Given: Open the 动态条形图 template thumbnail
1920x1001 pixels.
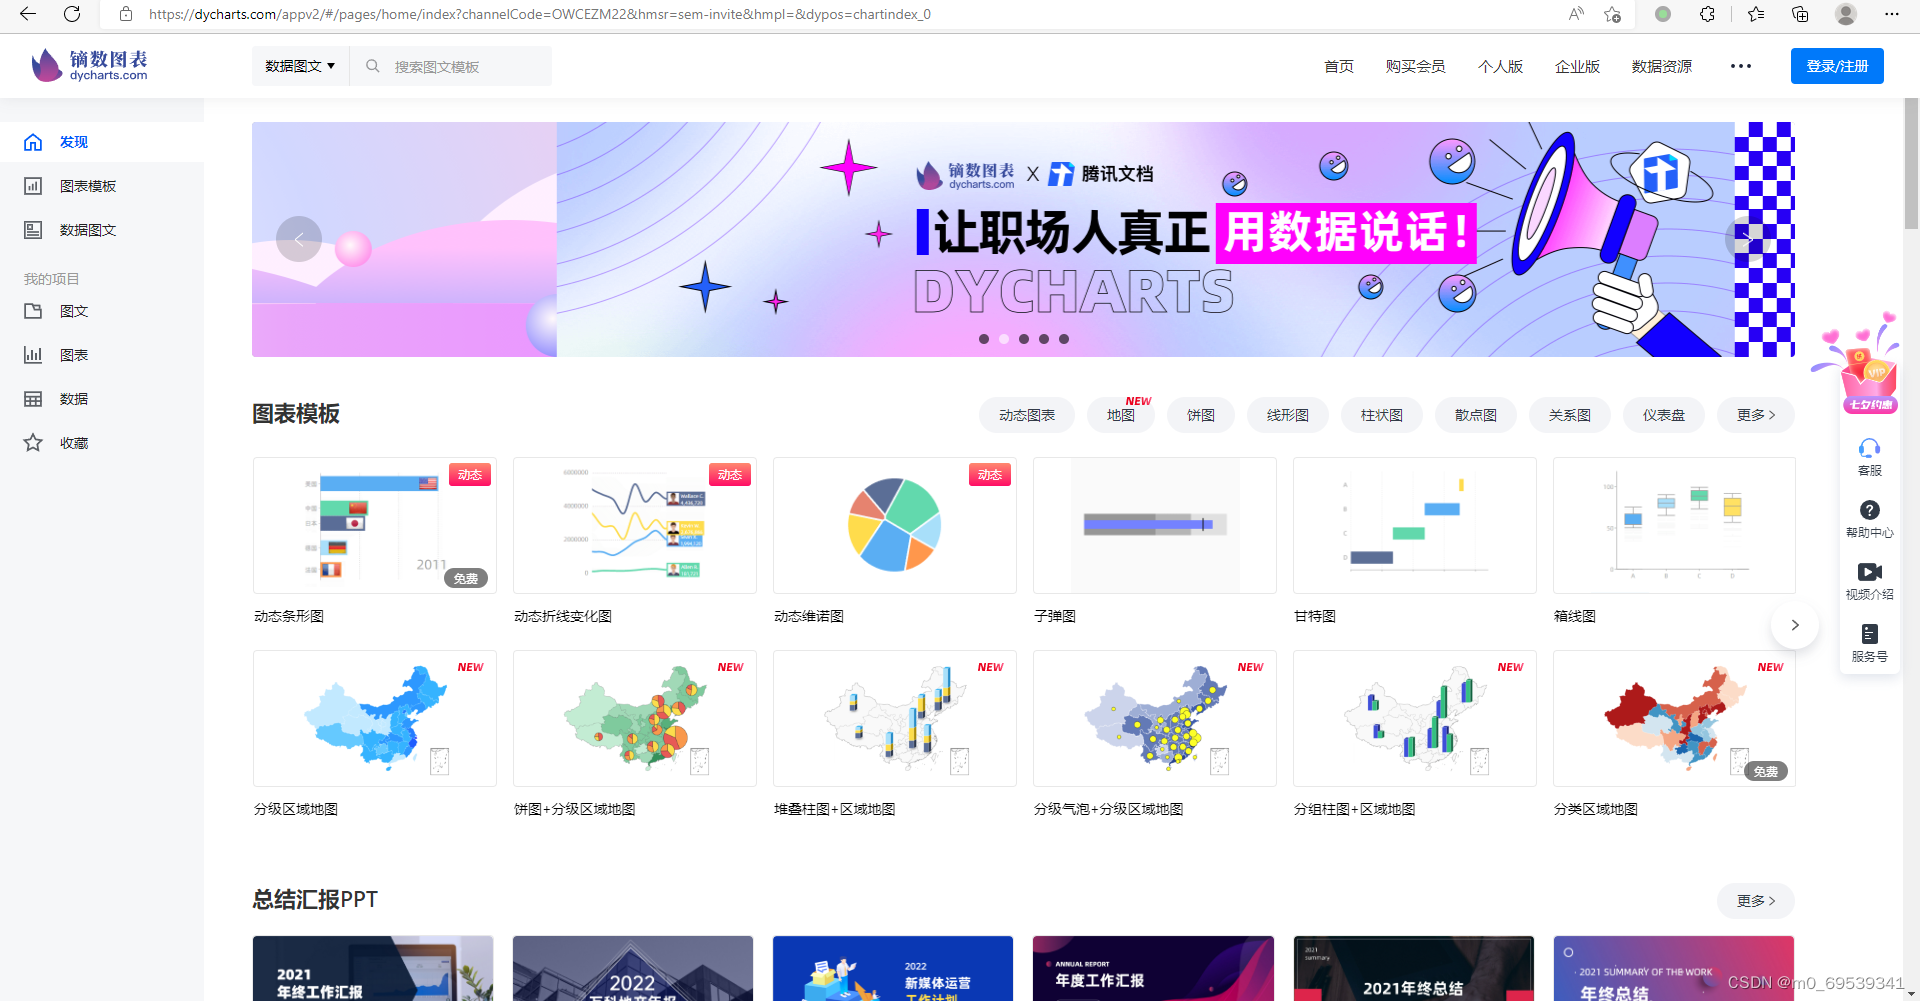Looking at the screenshot, I should click(375, 526).
